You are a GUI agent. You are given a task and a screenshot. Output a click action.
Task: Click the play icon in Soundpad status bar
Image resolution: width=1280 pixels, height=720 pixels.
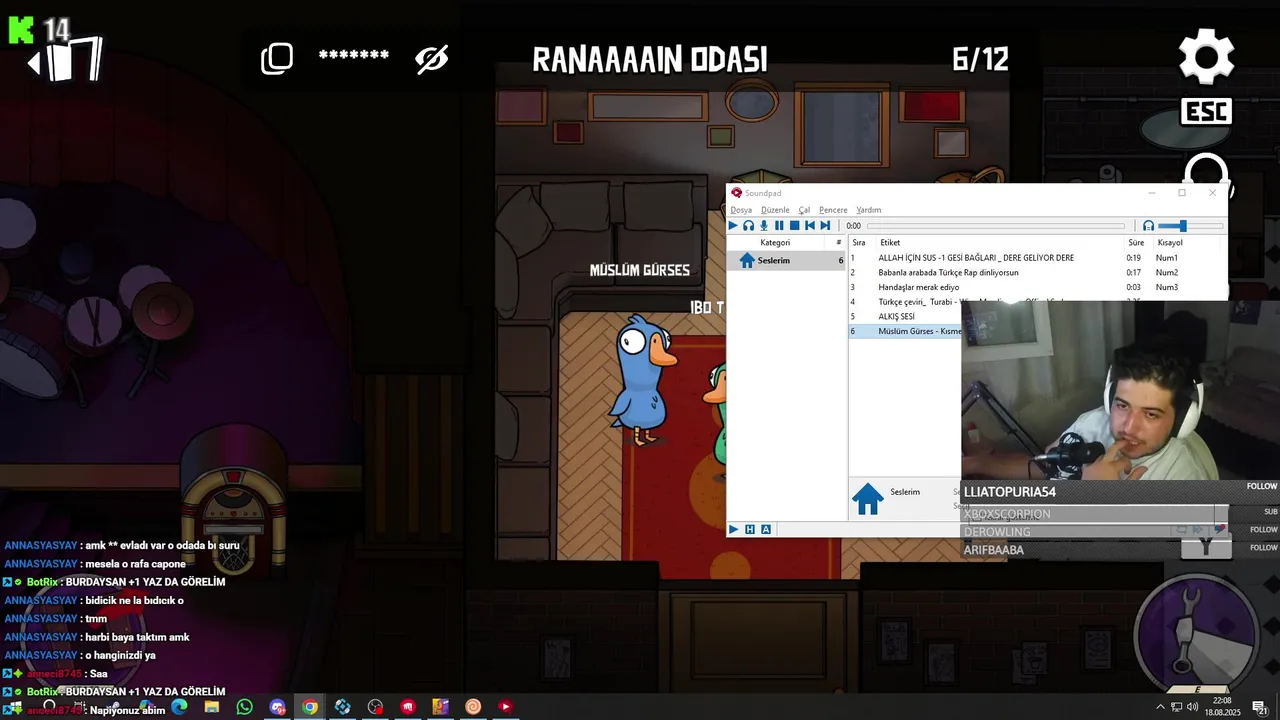733,529
